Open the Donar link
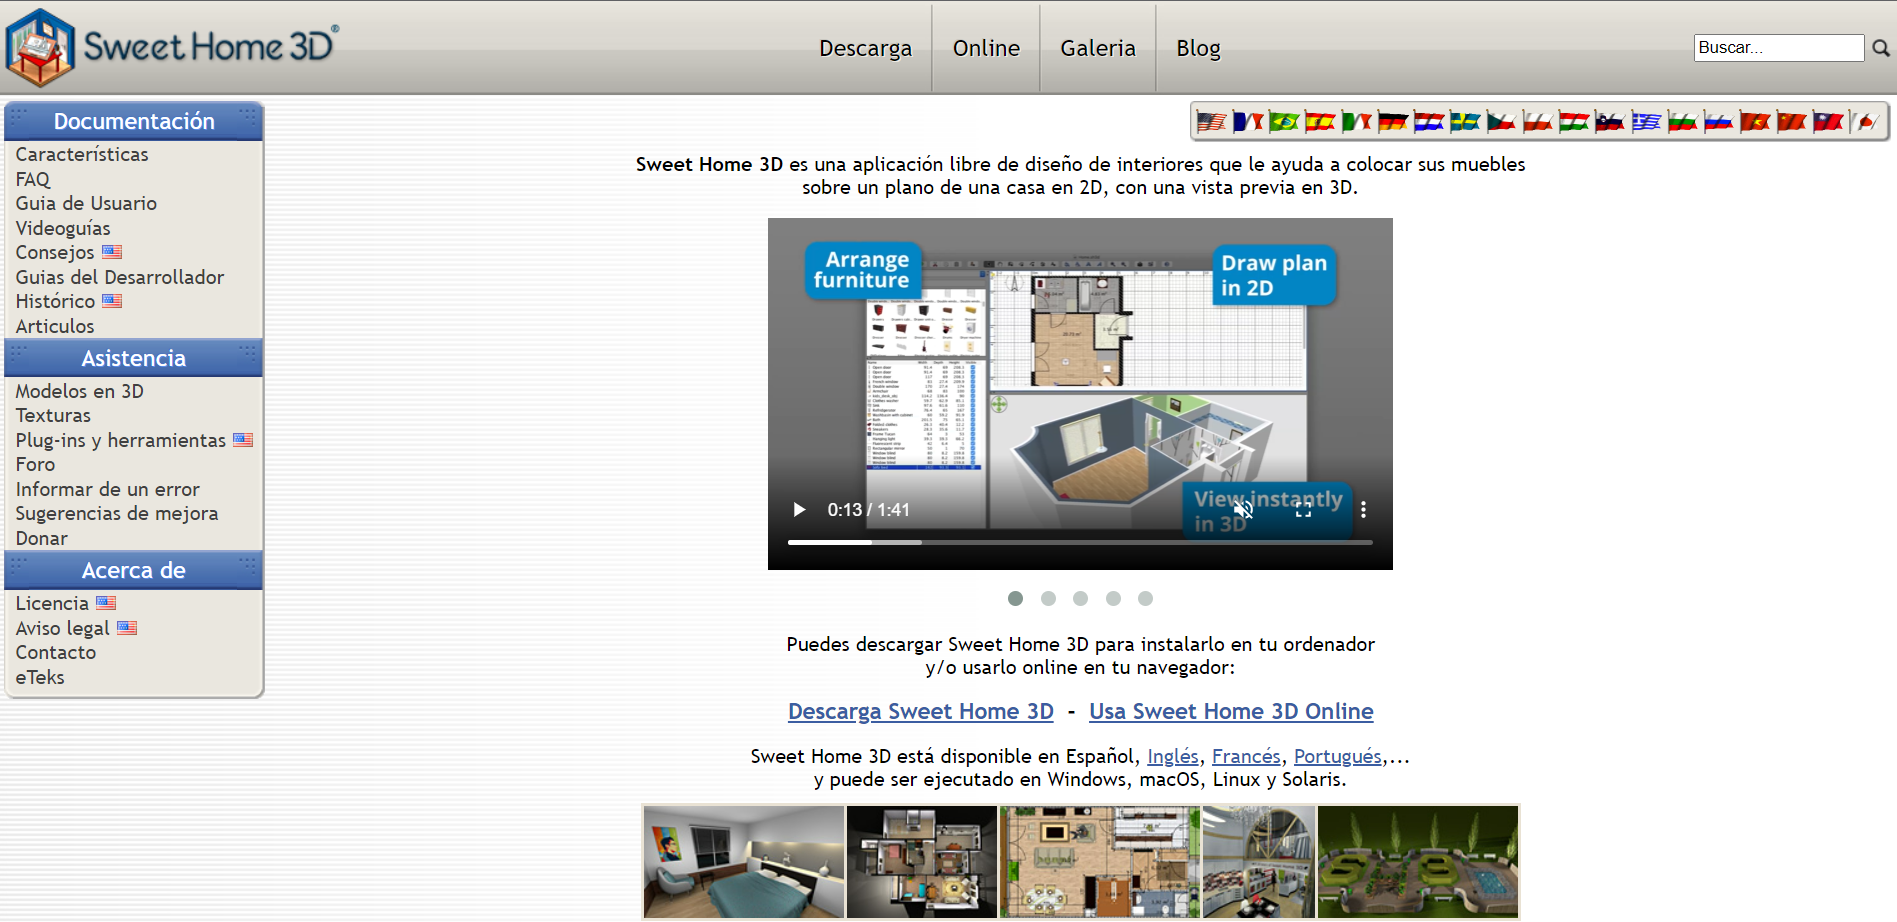The width and height of the screenshot is (1897, 922). (x=42, y=538)
